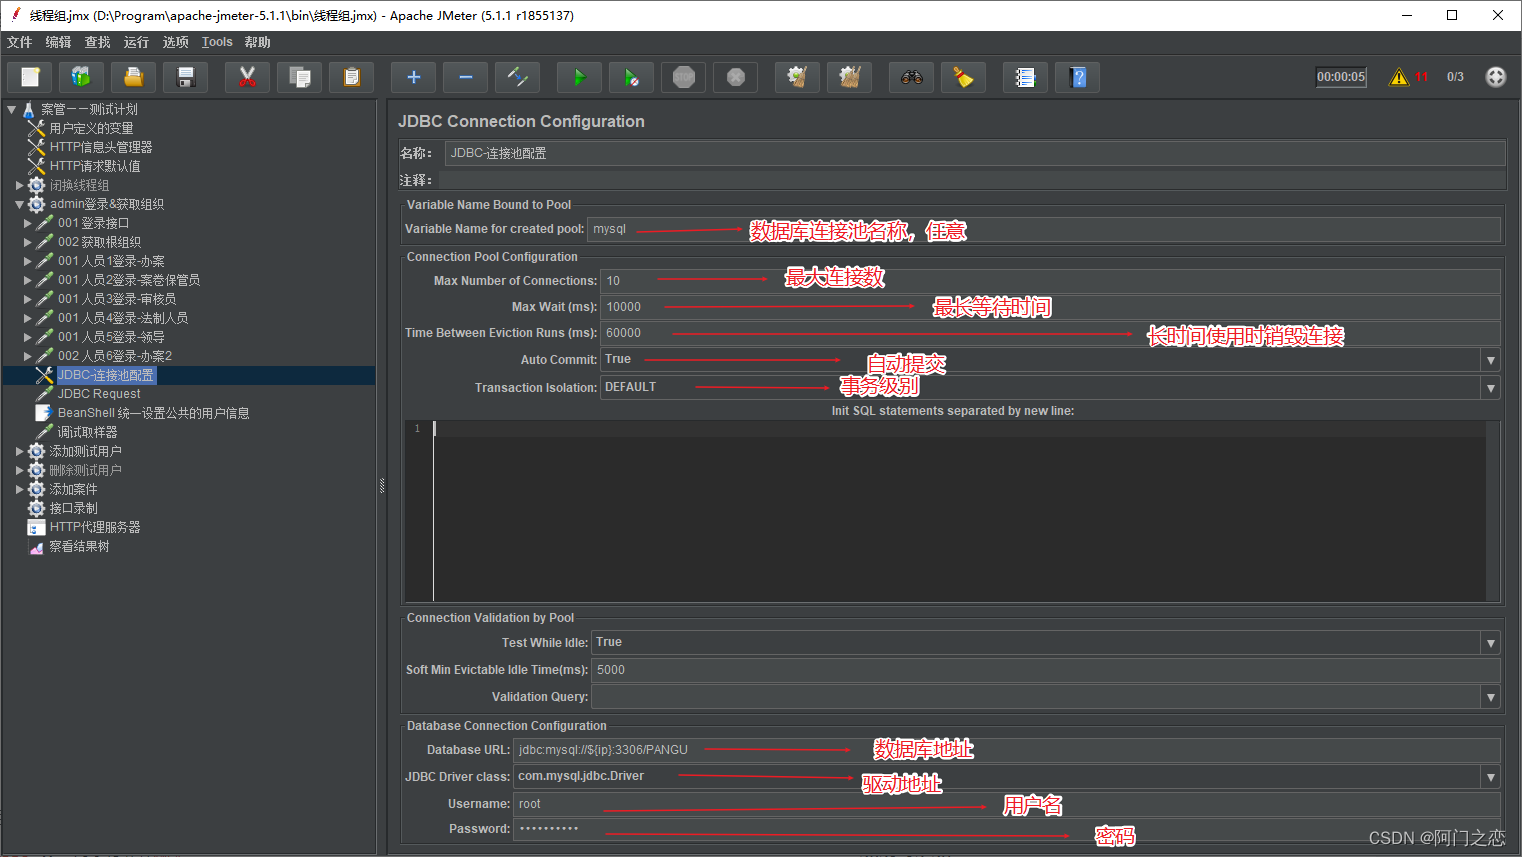Expand the 001 登录接口 sampler node
Screen dimensions: 1522x857
[x=28, y=223]
